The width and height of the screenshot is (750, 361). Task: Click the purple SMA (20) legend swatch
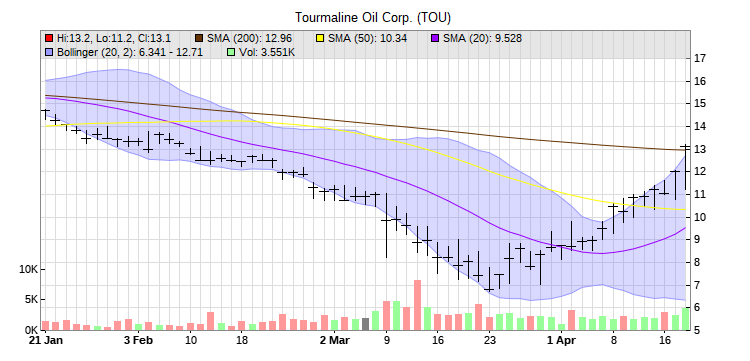coord(434,38)
